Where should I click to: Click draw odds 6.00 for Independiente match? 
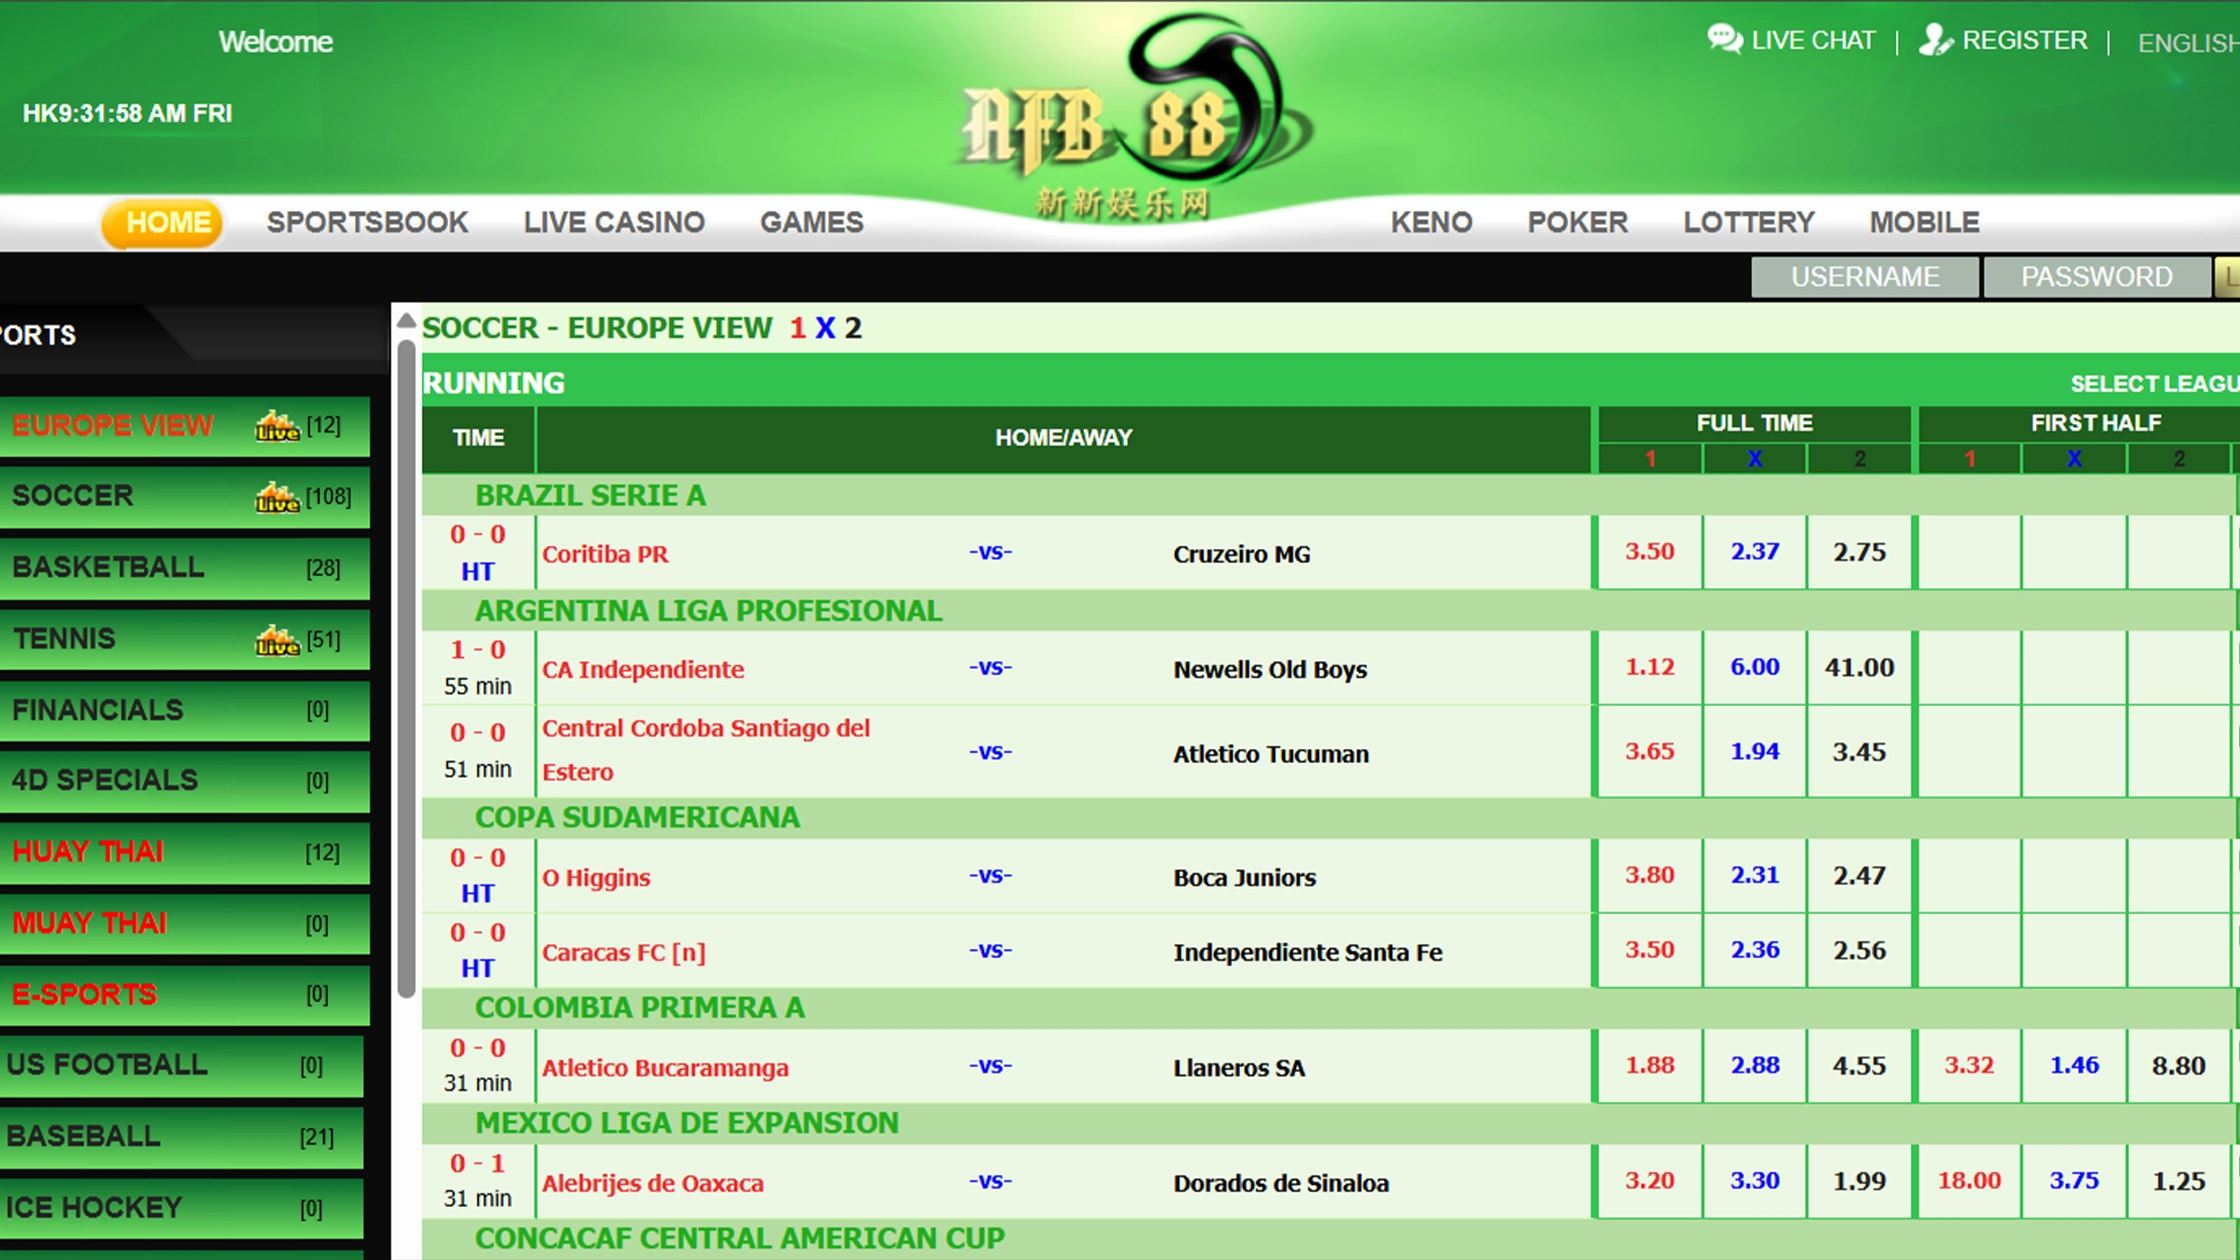(1755, 667)
